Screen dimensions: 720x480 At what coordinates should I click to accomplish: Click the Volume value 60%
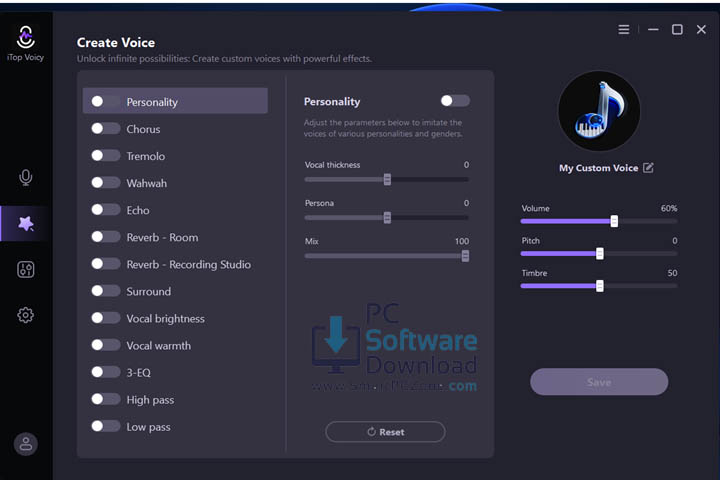(x=669, y=209)
